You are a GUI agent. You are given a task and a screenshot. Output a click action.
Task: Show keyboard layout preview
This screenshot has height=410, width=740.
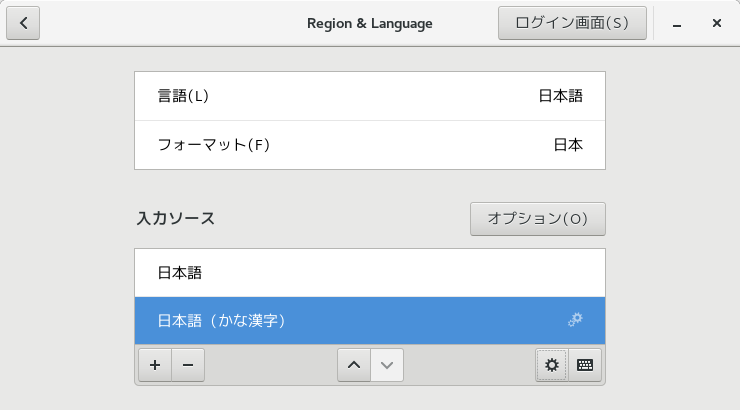point(585,365)
